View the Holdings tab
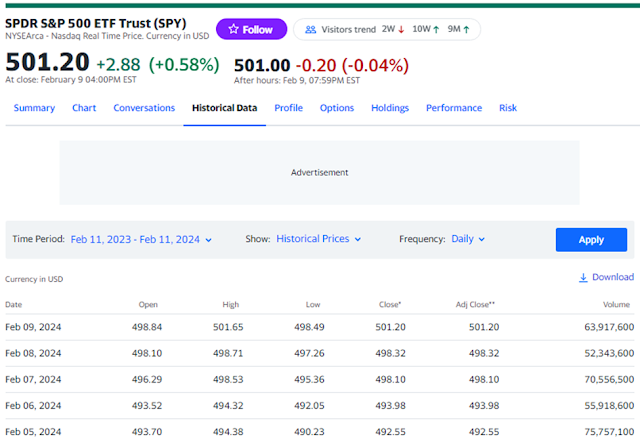 point(390,108)
